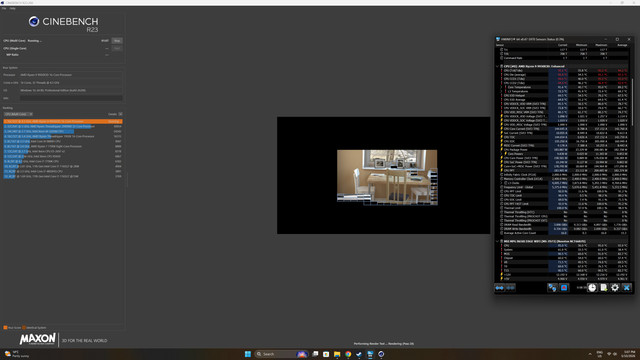The width and height of the screenshot is (640, 360).
Task: Open the CPU Multi Core ranking dropdown
Action: tap(18, 114)
